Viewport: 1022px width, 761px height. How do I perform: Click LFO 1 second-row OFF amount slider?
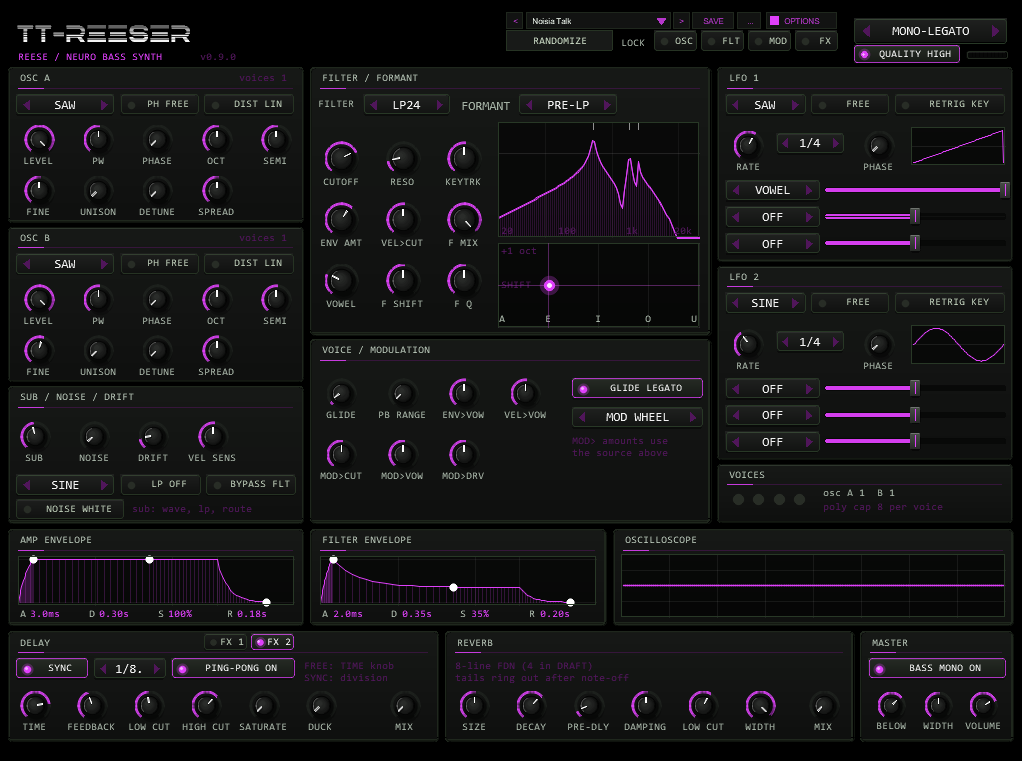[x=916, y=216]
